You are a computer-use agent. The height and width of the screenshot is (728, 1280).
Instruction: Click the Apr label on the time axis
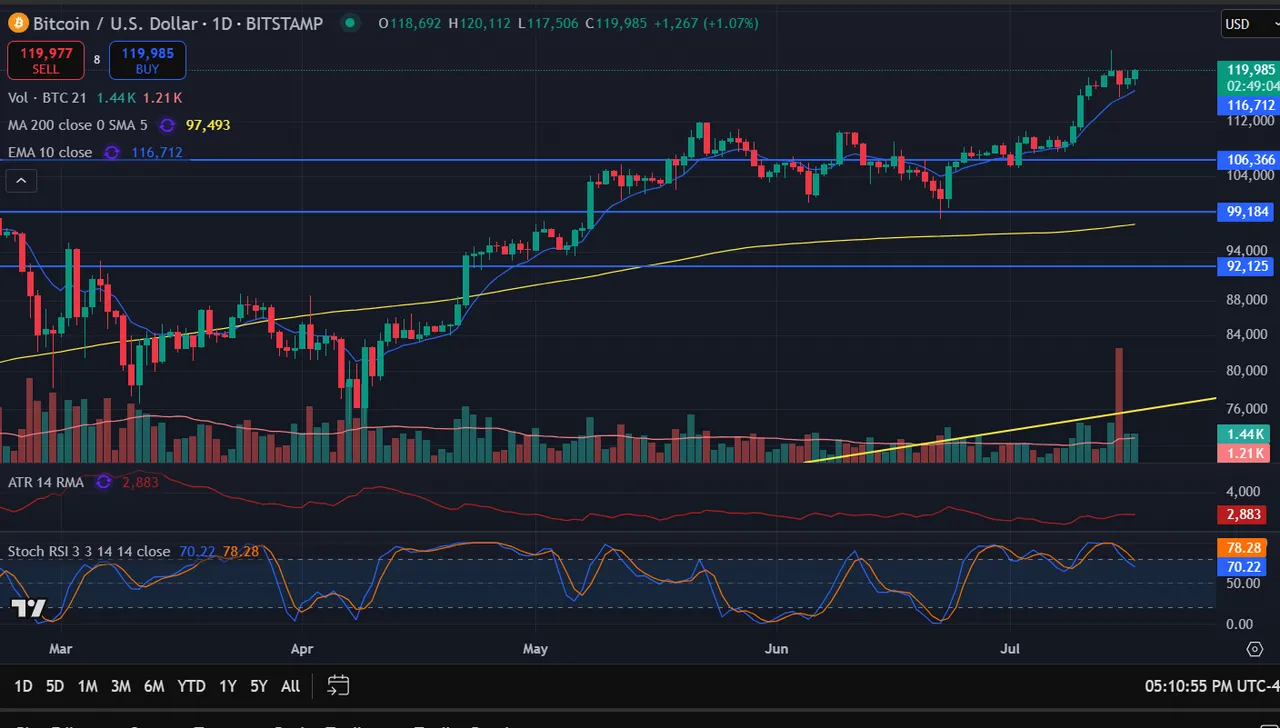pos(302,649)
